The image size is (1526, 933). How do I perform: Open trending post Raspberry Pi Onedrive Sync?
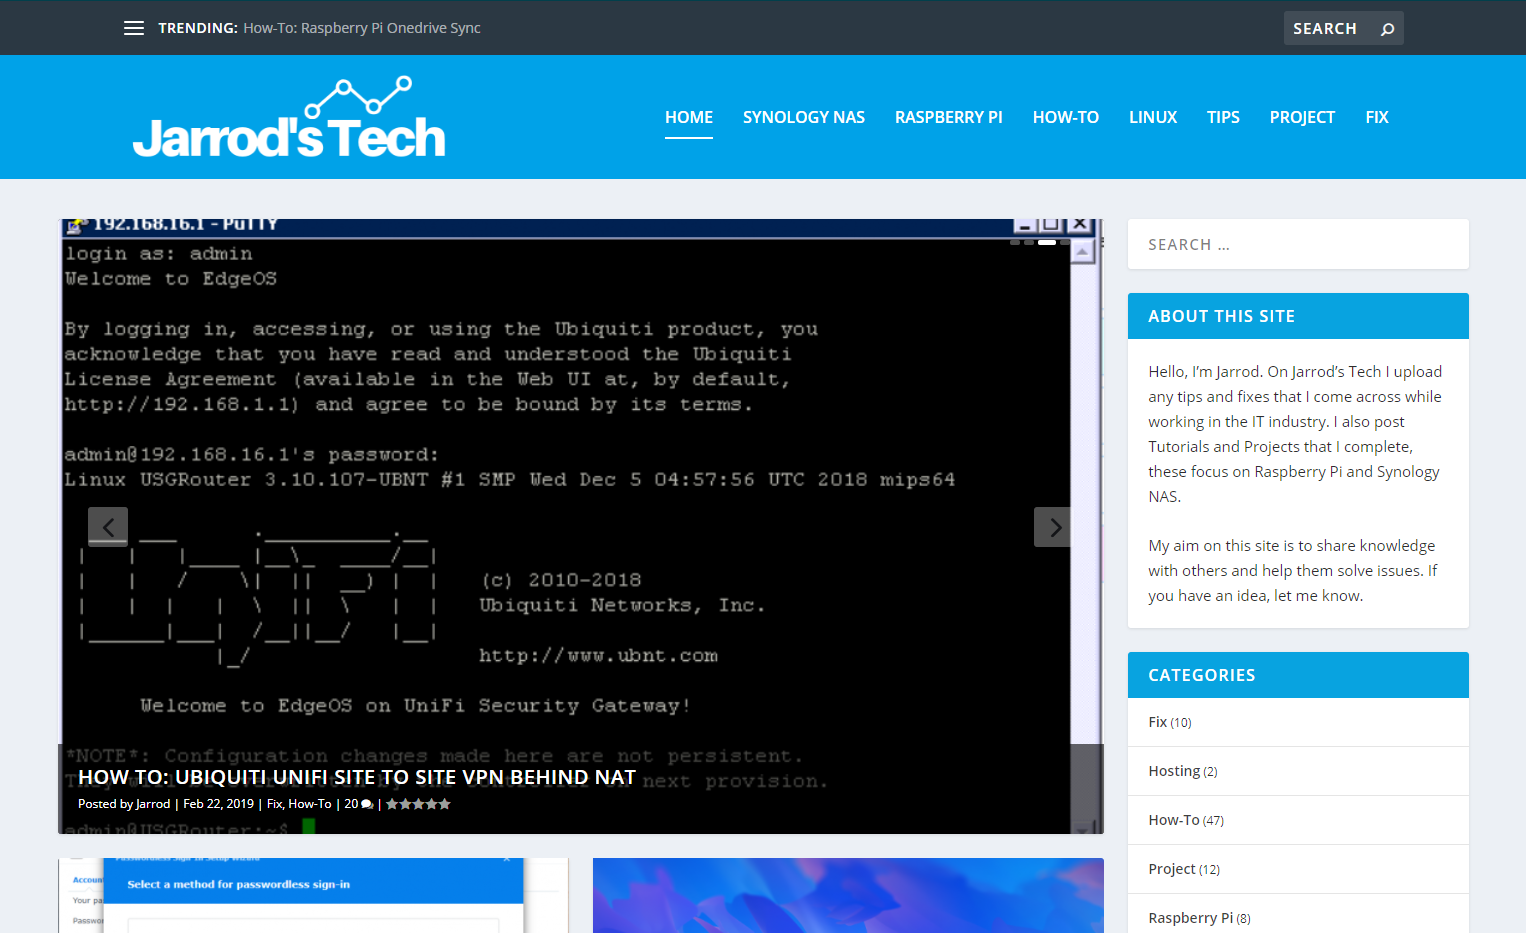[361, 28]
